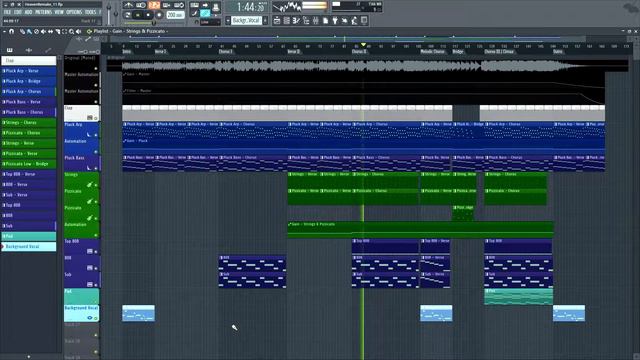Open the FILE menu
Screen dimensions: 640x360
[7, 12]
